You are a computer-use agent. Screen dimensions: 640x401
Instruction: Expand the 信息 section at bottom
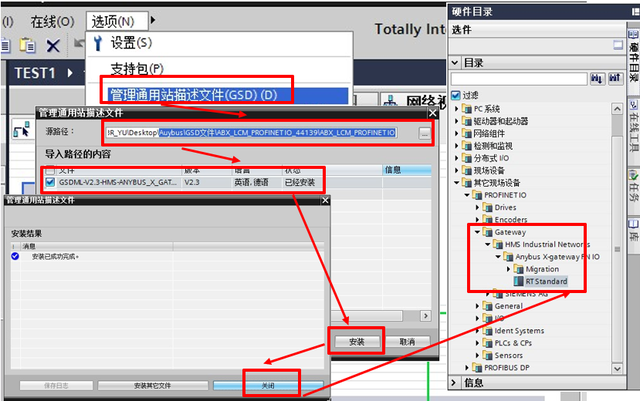pos(454,383)
